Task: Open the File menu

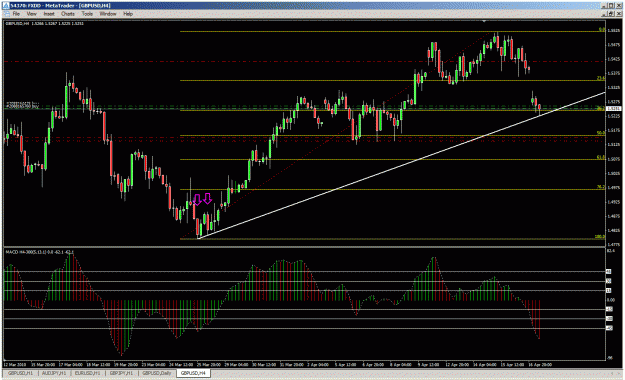Action: point(16,14)
